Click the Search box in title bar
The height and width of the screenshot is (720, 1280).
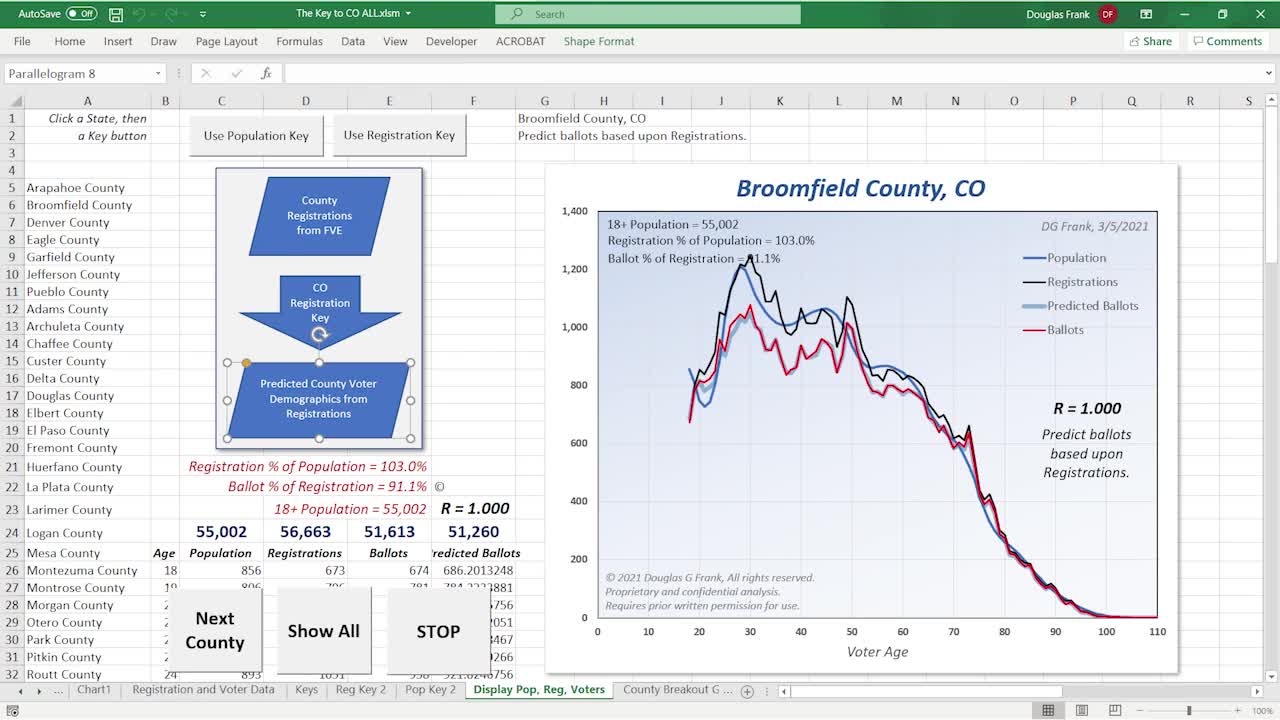[x=648, y=14]
